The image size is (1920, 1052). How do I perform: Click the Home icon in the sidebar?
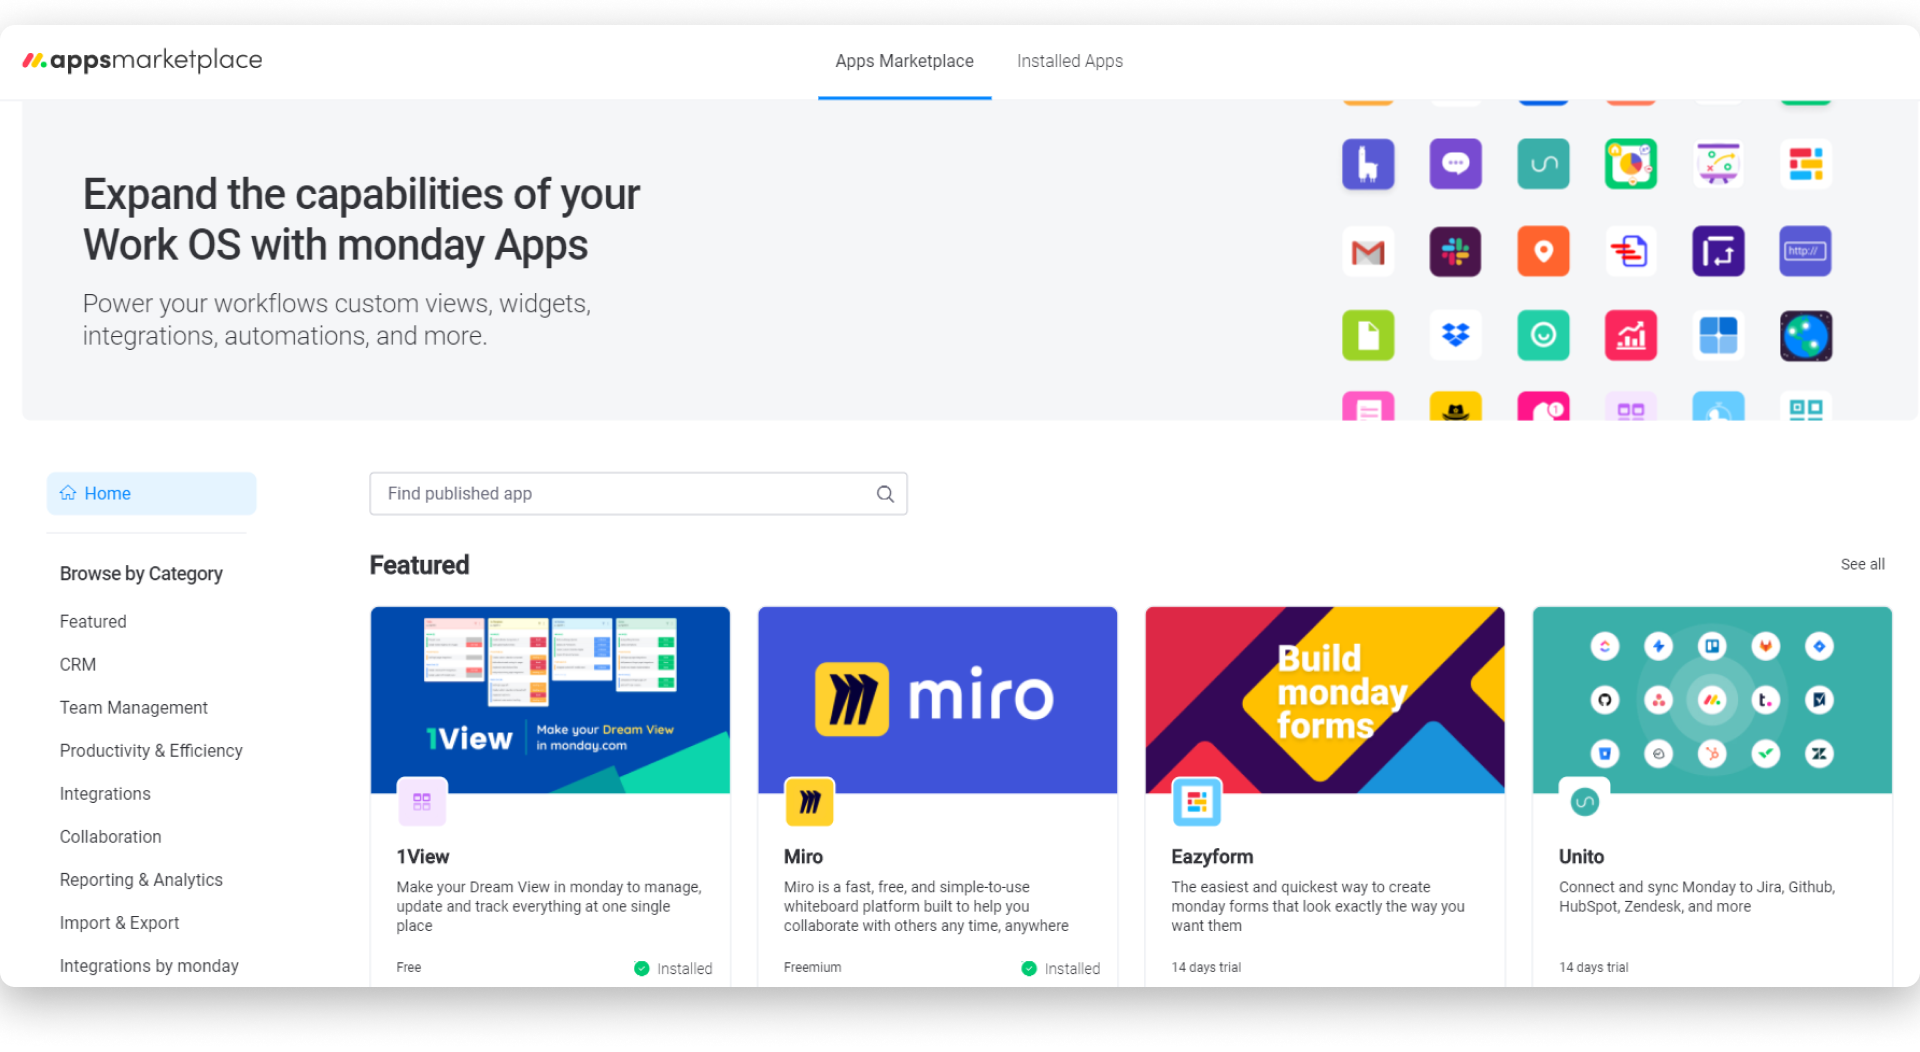(x=68, y=492)
